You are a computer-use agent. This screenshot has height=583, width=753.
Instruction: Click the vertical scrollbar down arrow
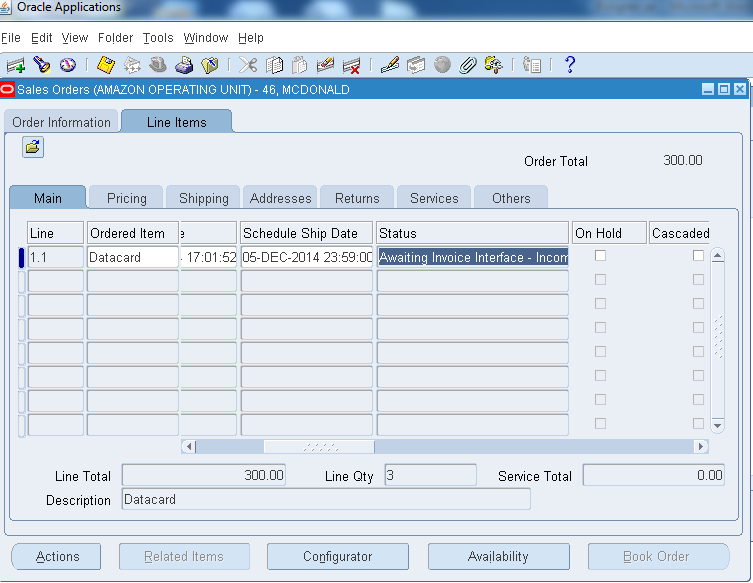click(x=717, y=425)
